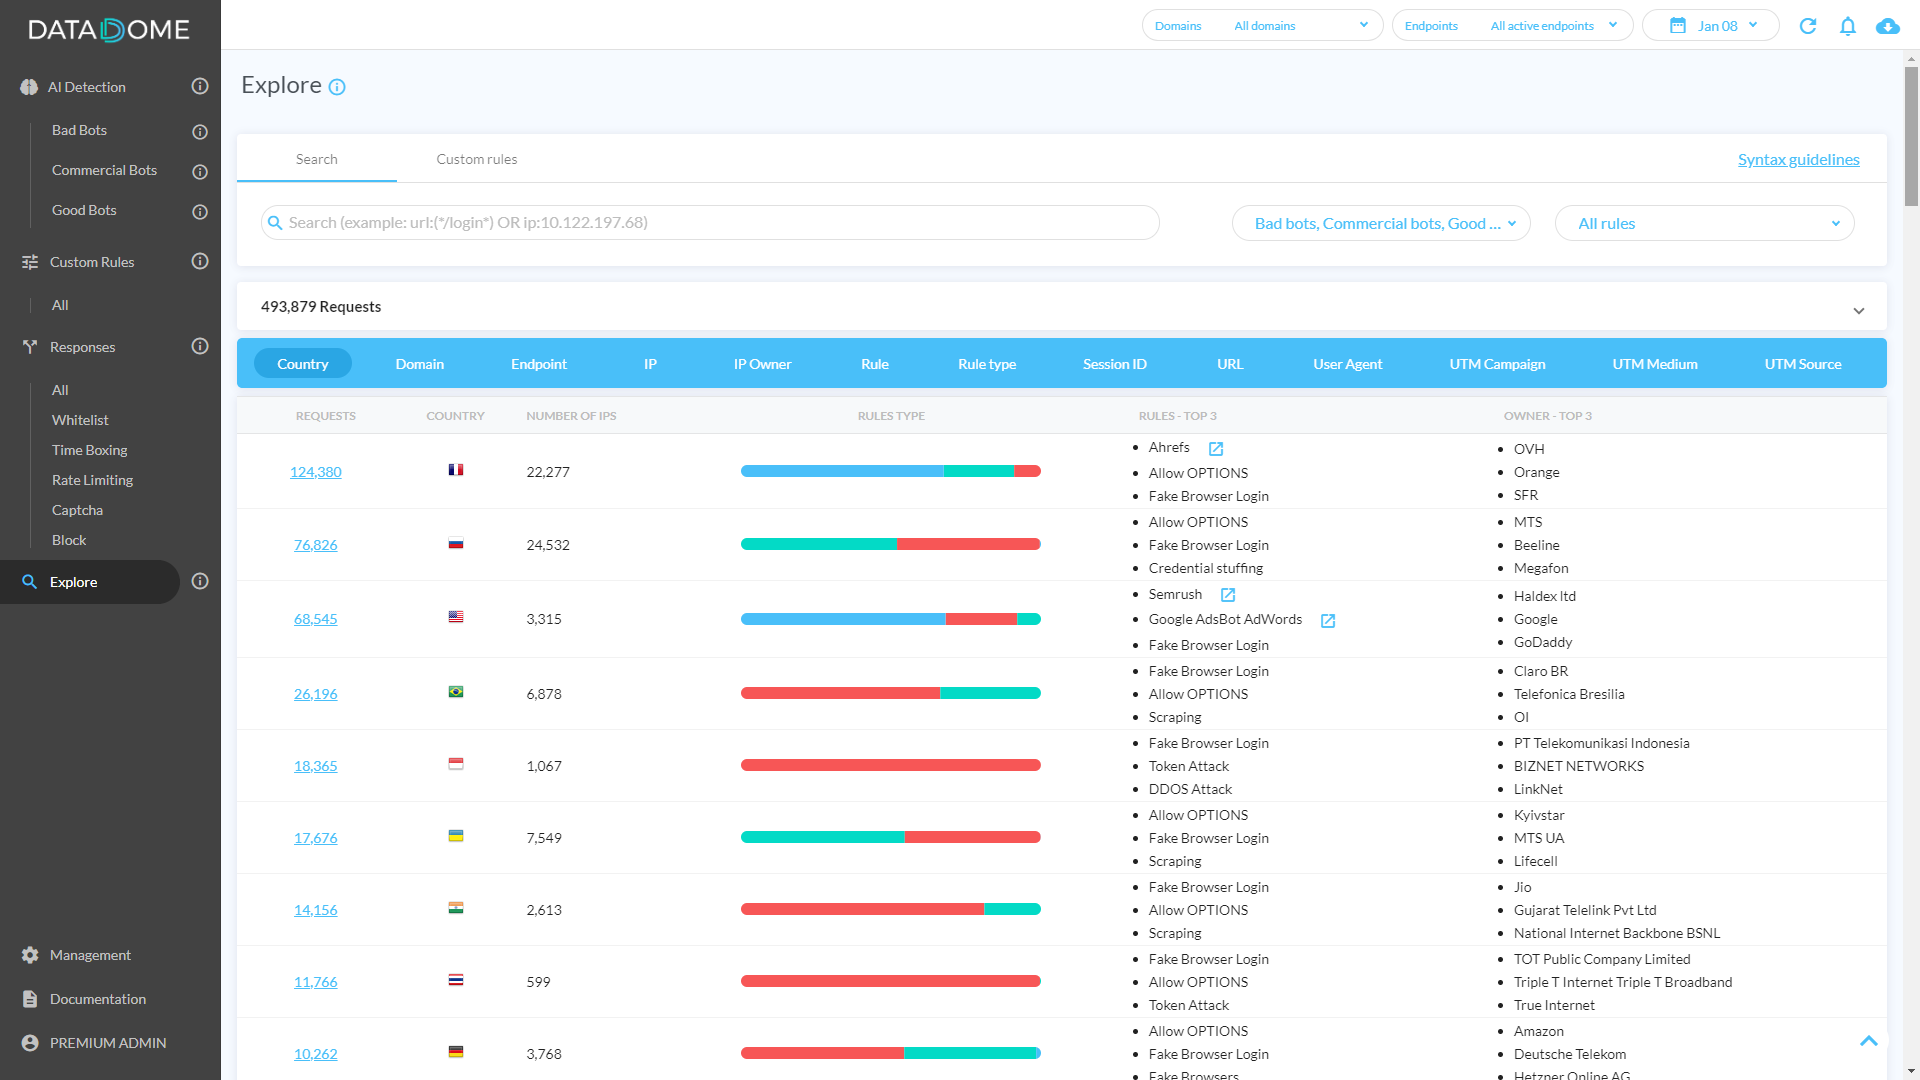Open Ahrefs external link icon
1920x1080 pixels.
pyautogui.click(x=1216, y=449)
